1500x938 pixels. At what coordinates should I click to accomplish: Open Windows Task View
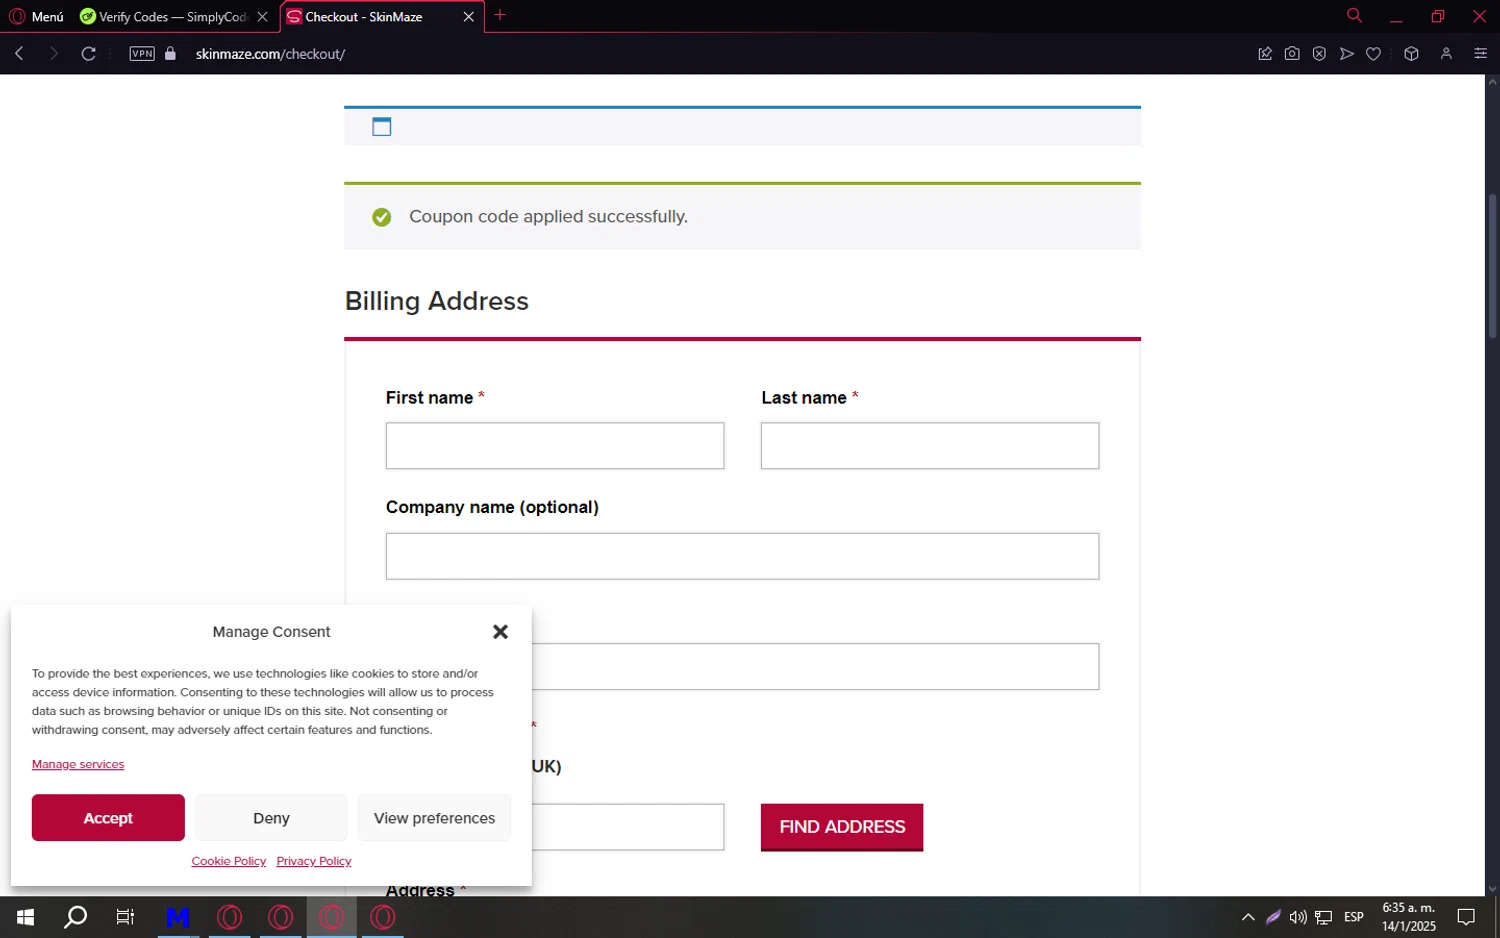tap(125, 917)
